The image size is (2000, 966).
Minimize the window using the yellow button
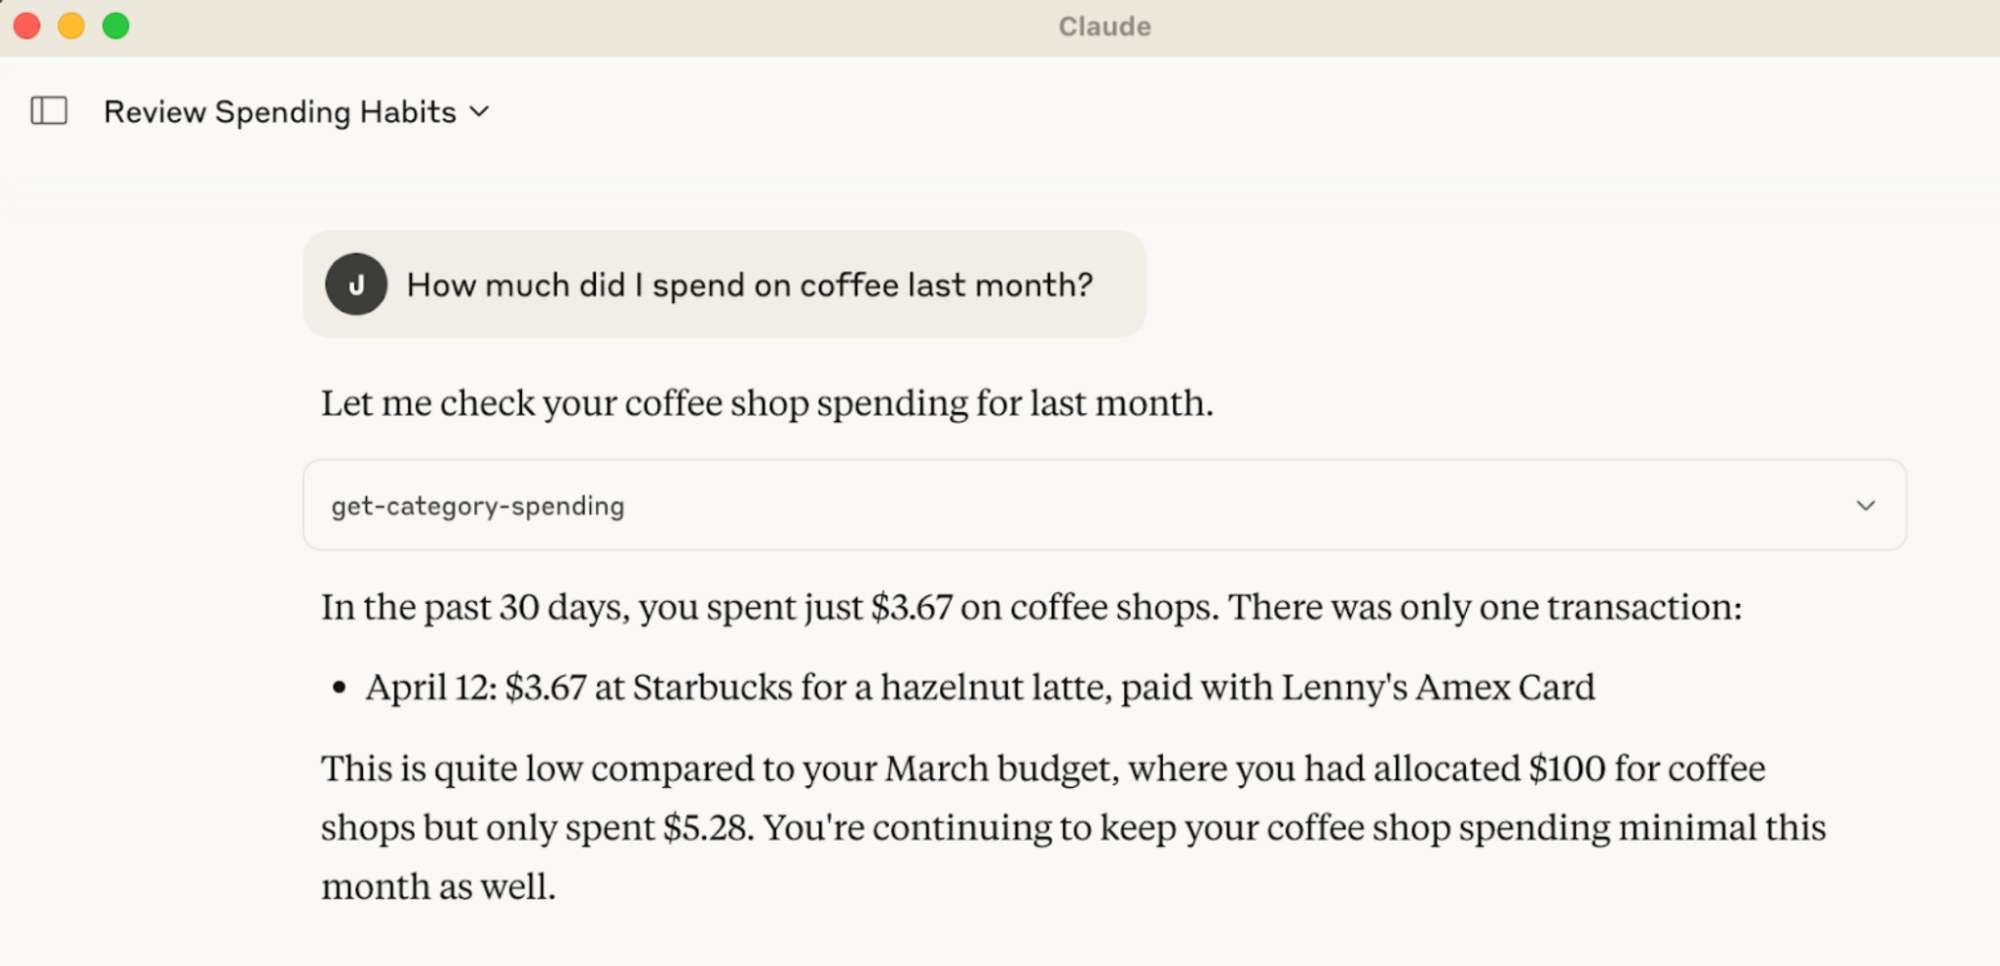tap(71, 26)
